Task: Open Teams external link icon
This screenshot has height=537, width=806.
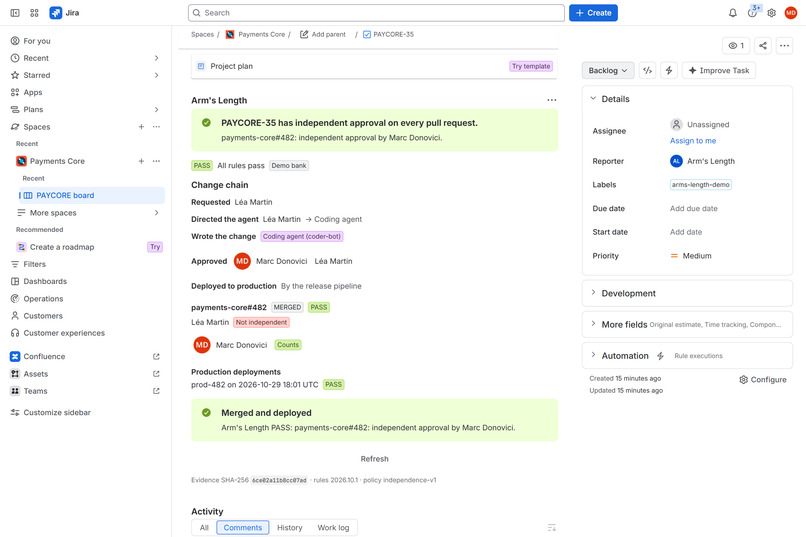Action: (x=156, y=391)
